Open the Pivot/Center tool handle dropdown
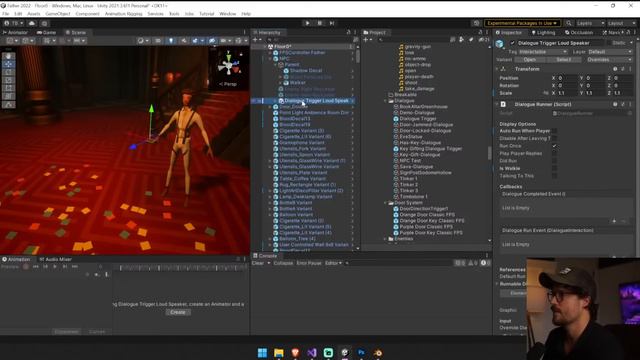 tap(13, 40)
